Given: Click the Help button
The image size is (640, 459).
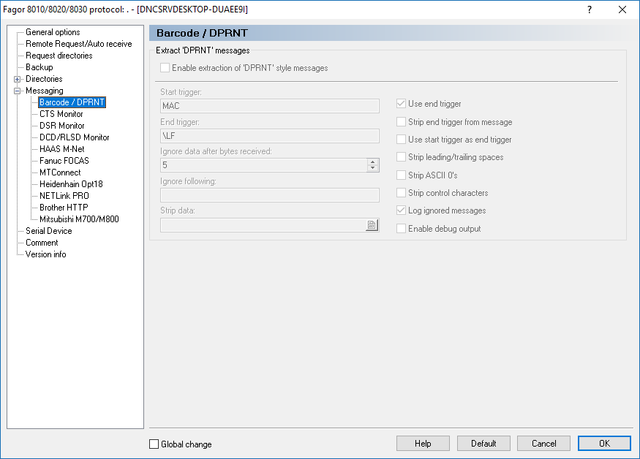Looking at the screenshot, I should pos(423,443).
